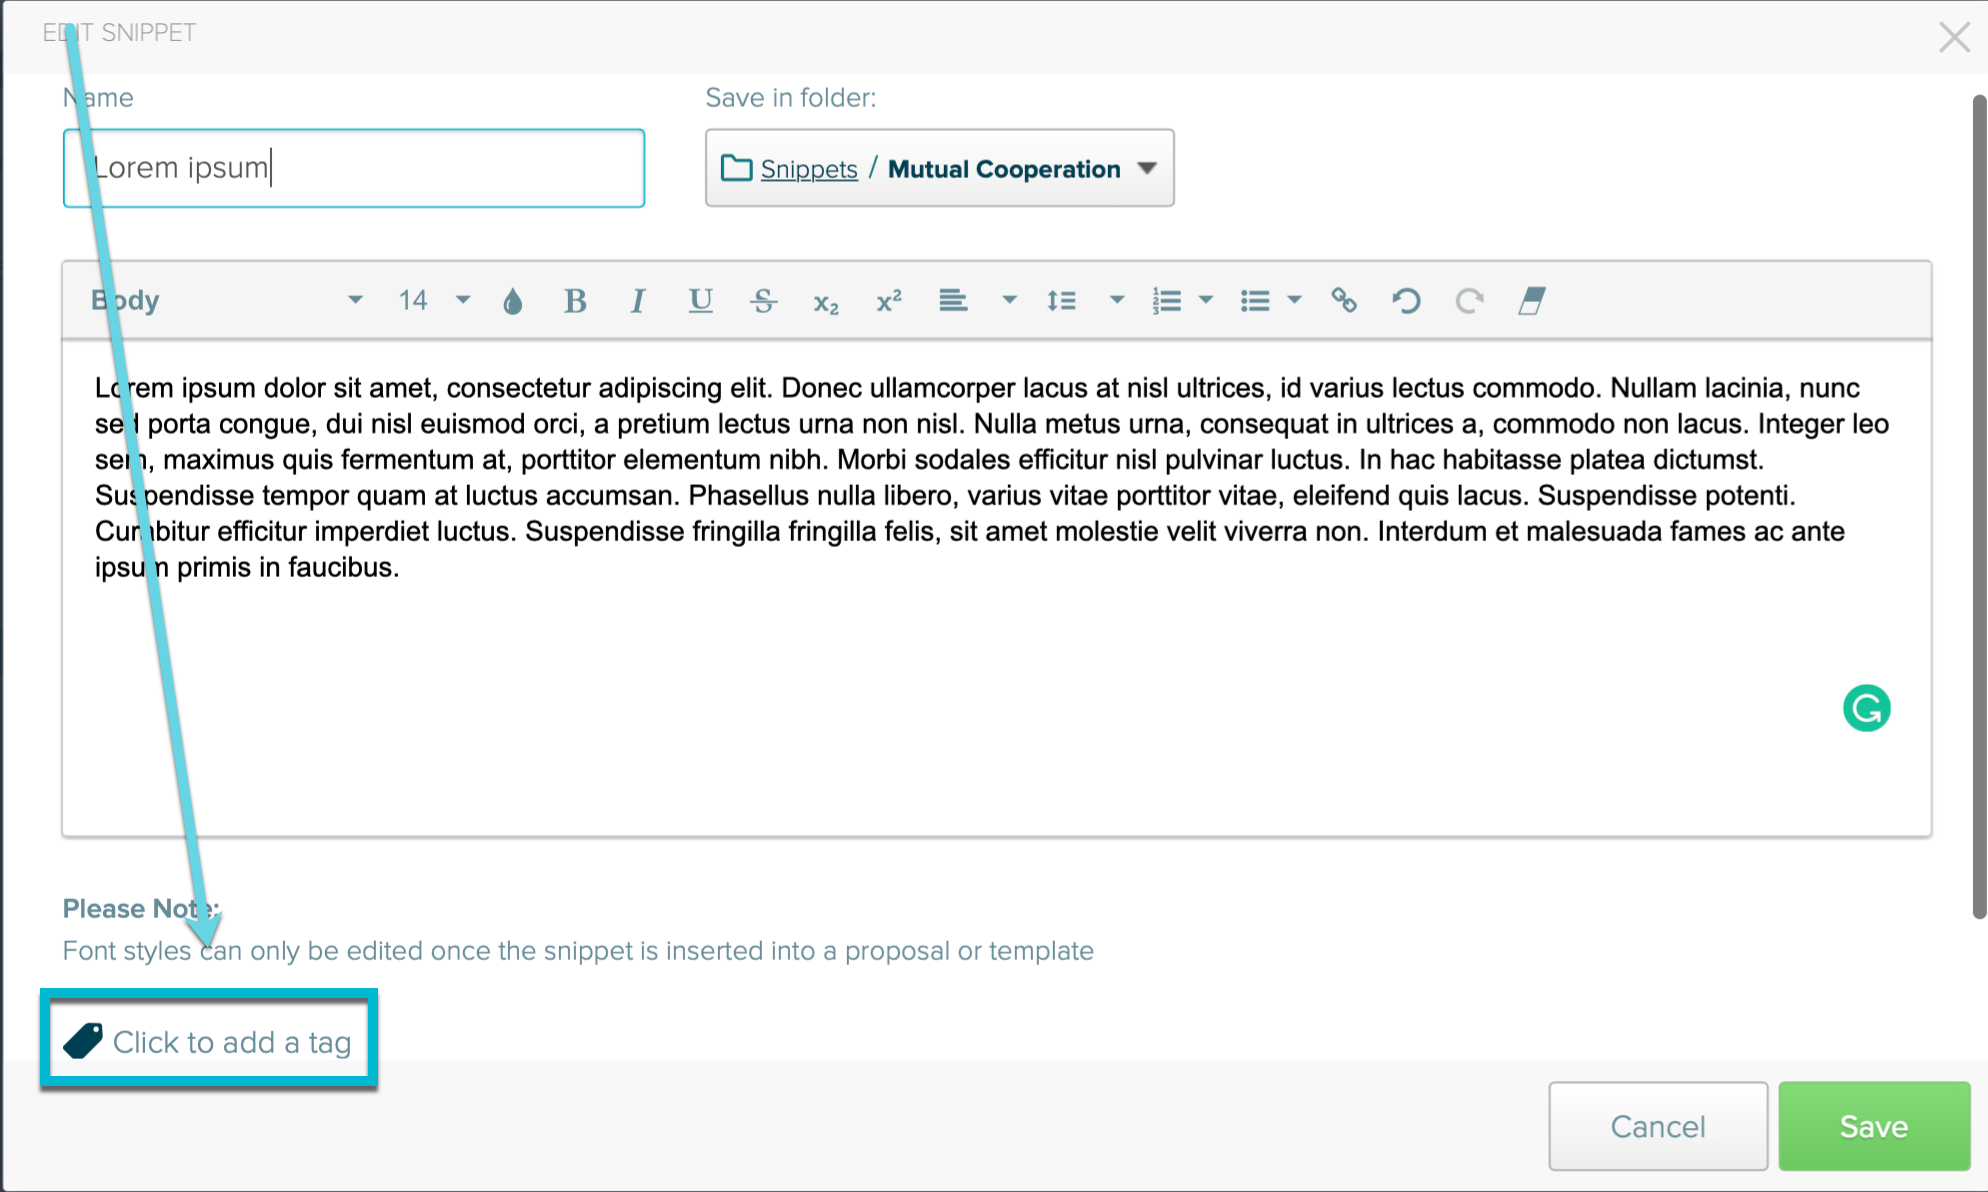The width and height of the screenshot is (1988, 1192).
Task: Cancel editing the snippet
Action: click(x=1658, y=1126)
